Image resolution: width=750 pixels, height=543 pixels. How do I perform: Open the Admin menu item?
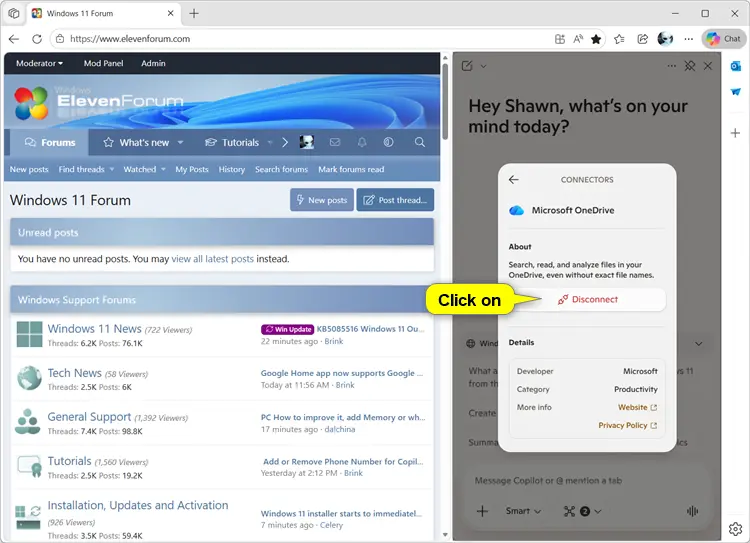[x=153, y=63]
